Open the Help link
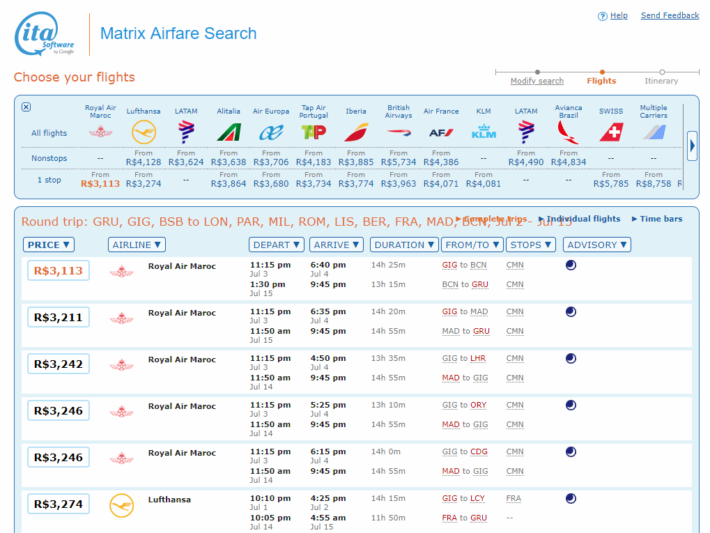 point(619,16)
